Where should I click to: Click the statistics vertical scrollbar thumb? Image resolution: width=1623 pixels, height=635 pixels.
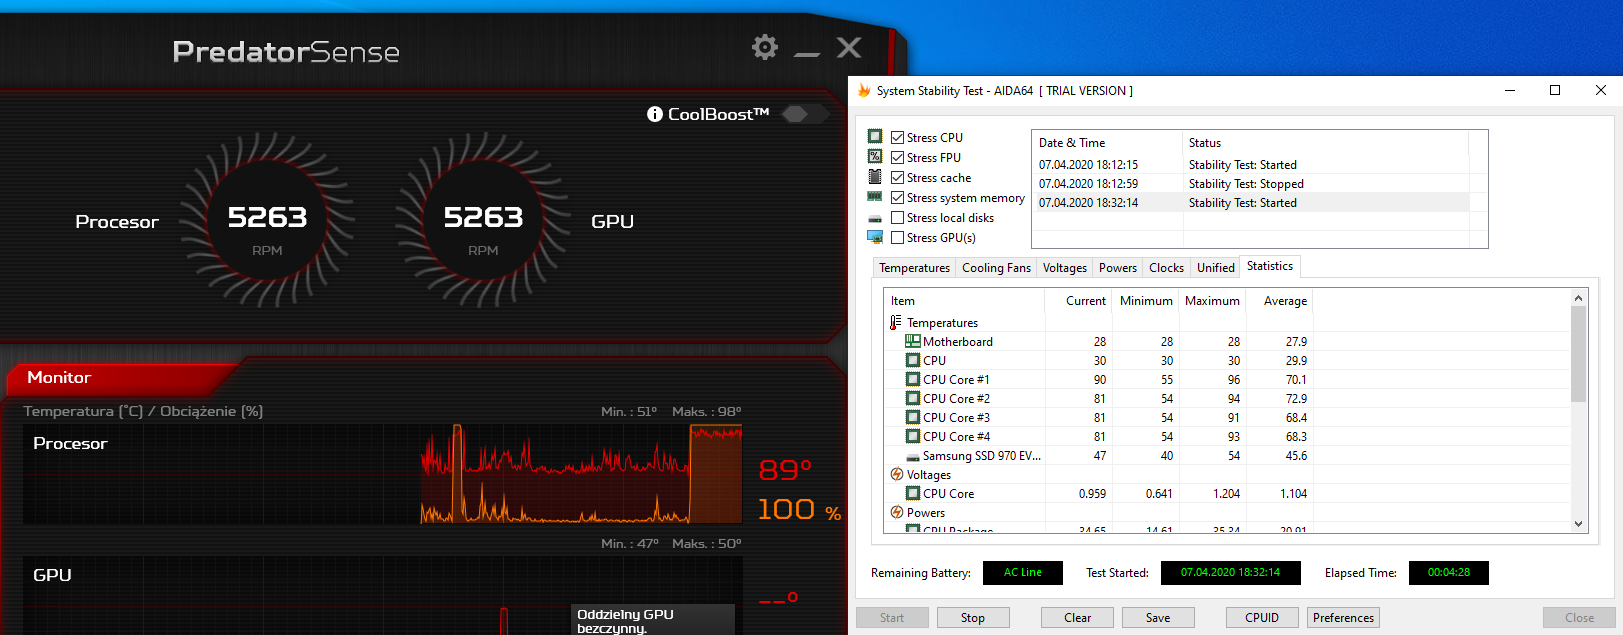[1578, 354]
